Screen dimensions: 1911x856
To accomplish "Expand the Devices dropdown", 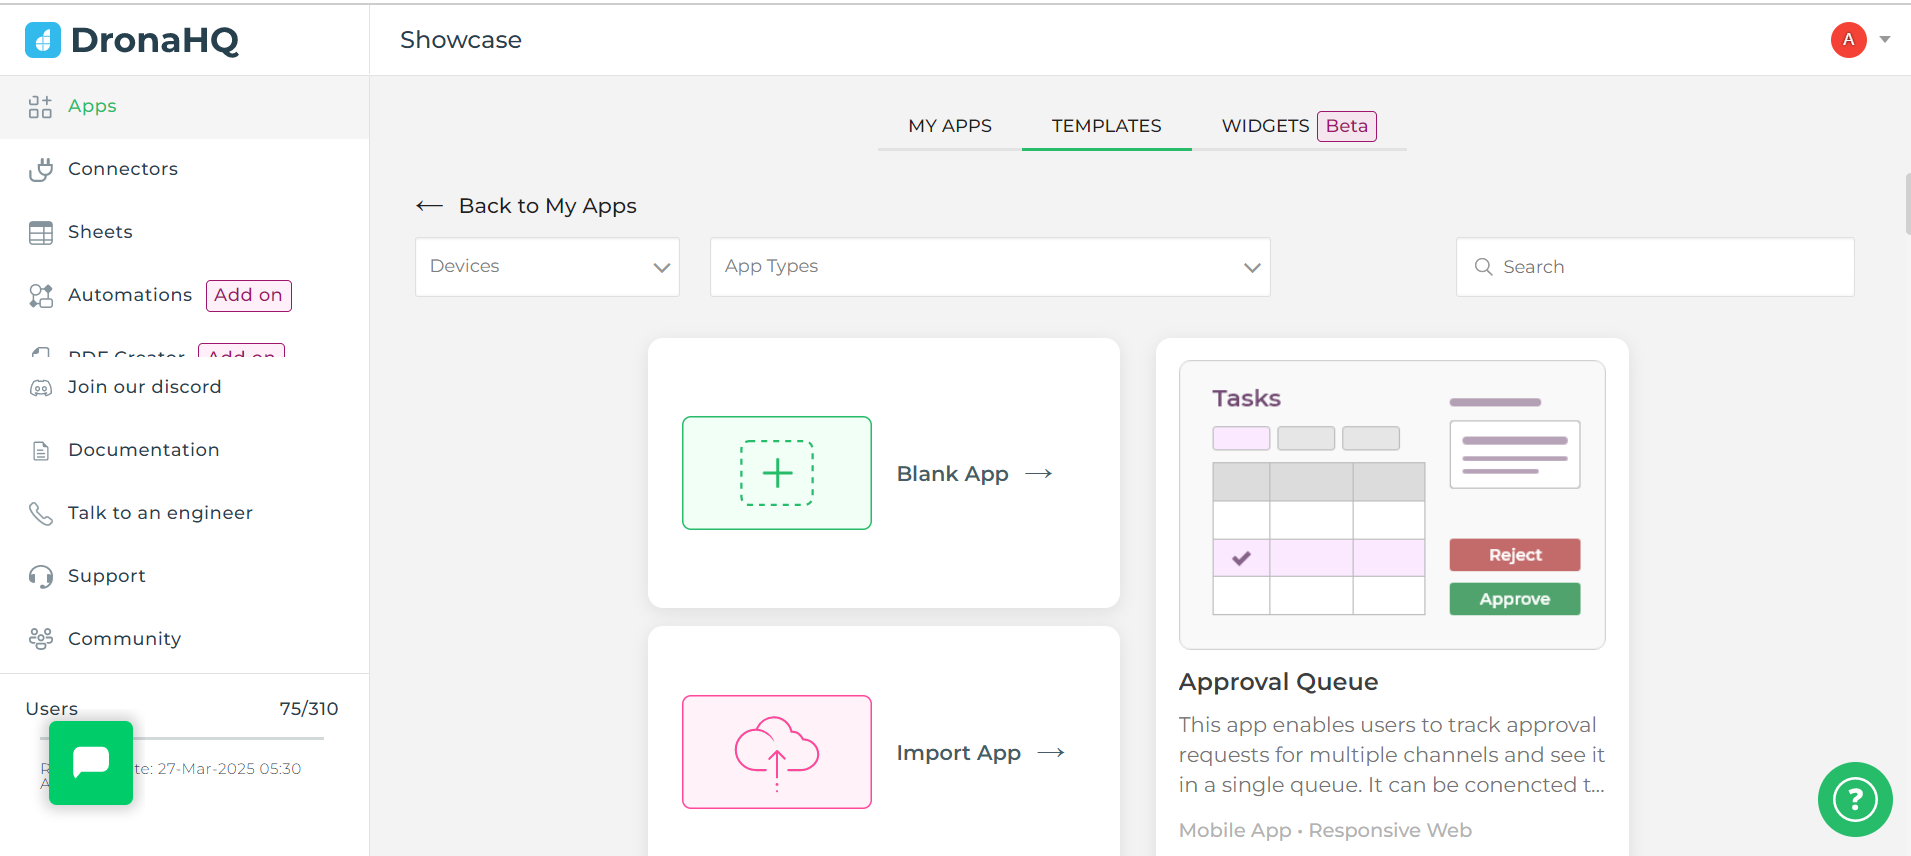I will click(547, 267).
